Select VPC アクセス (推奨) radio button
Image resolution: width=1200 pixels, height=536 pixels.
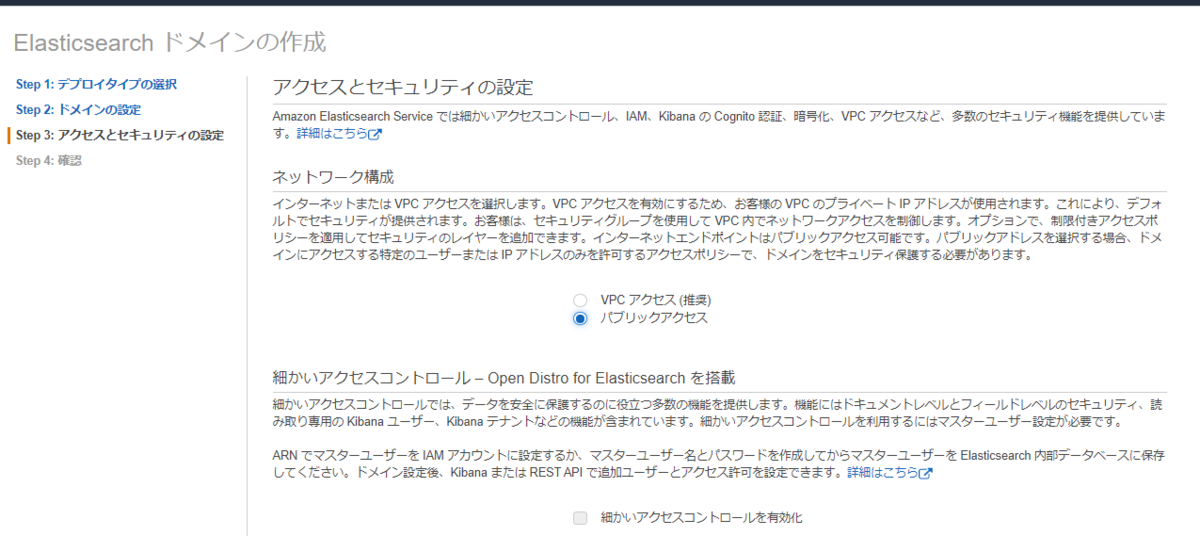tap(580, 300)
